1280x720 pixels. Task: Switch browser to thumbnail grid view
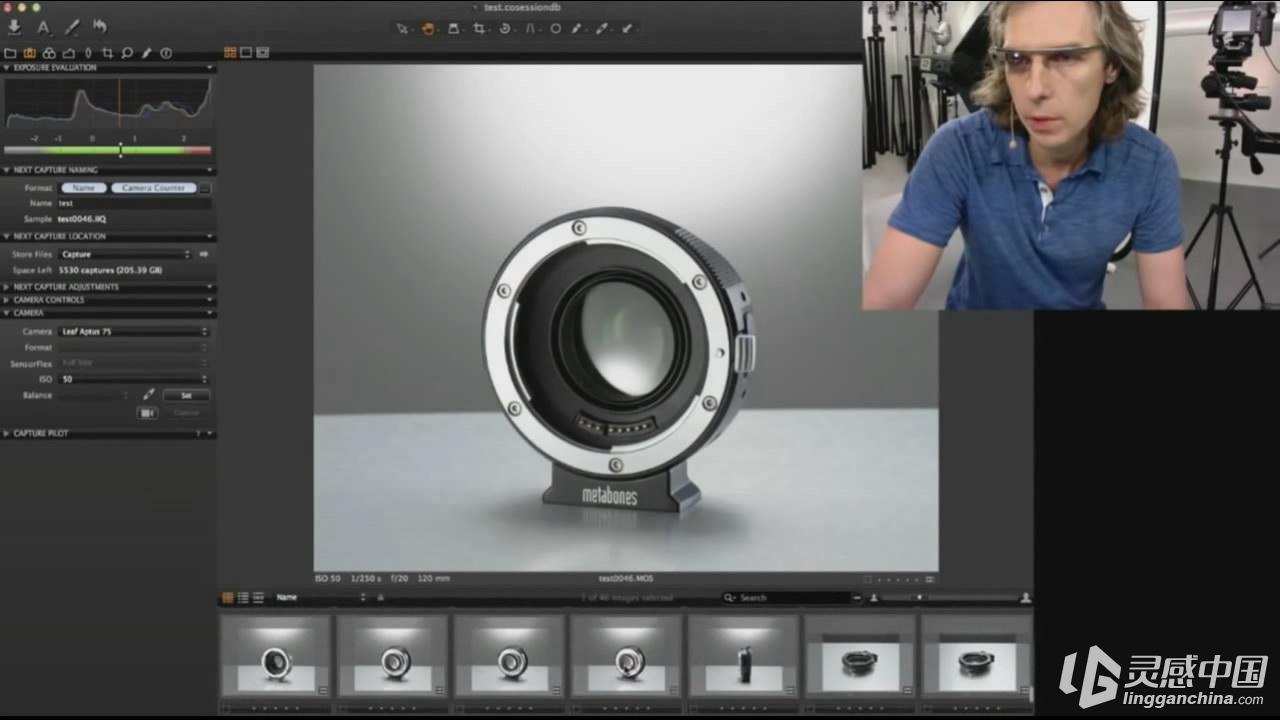[228, 598]
